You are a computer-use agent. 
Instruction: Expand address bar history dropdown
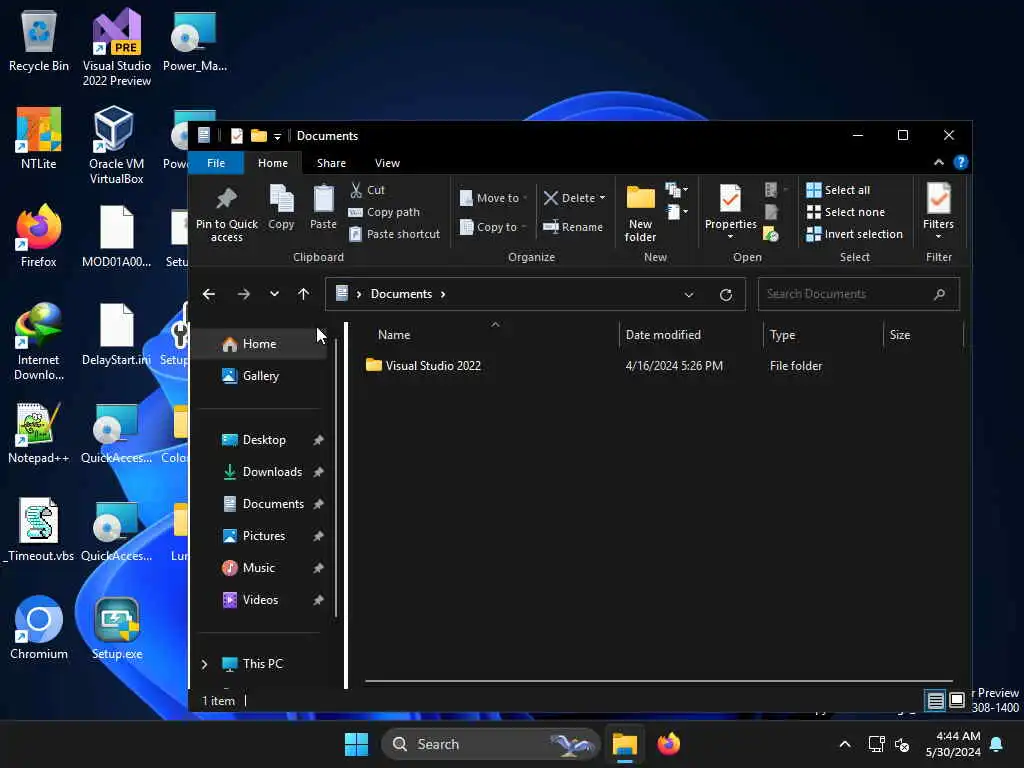point(688,295)
